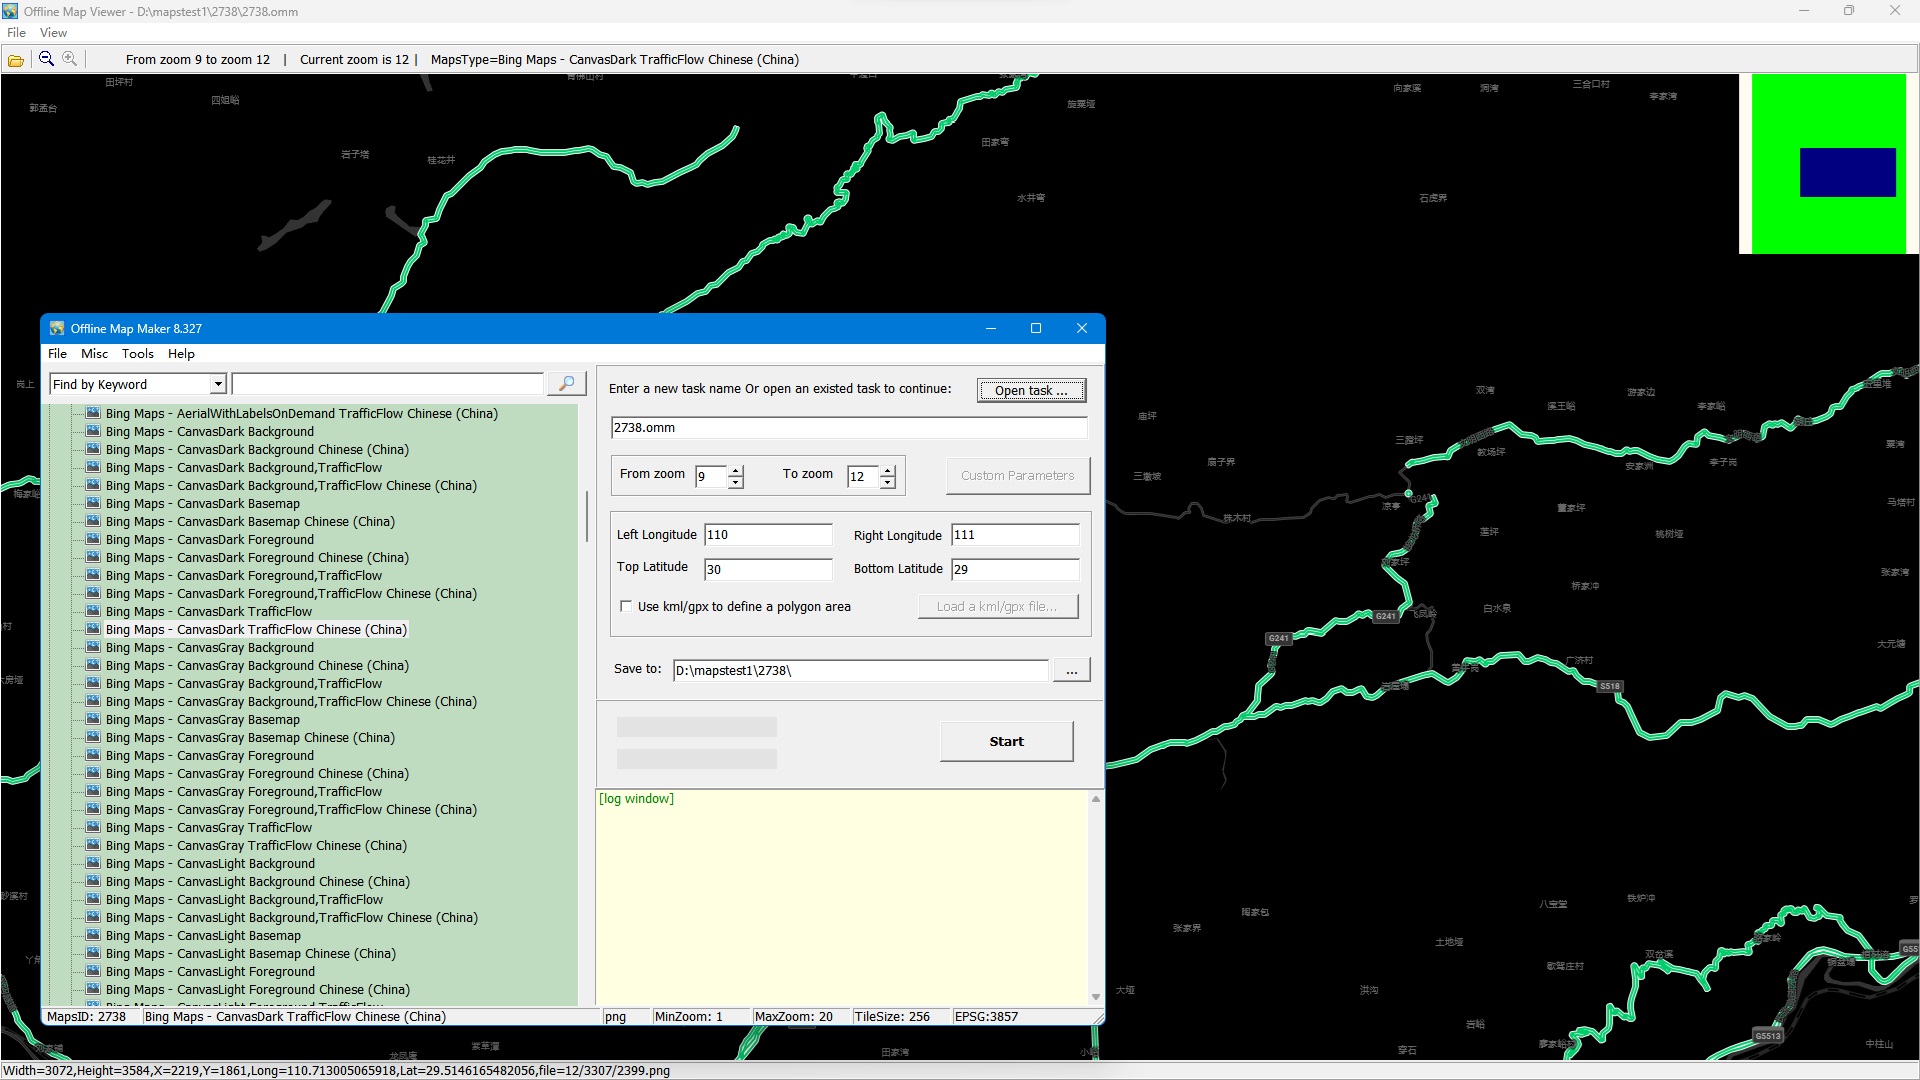Select CanvasLight Basemap Chinese (China) row
The width and height of the screenshot is (1920, 1080).
click(x=250, y=953)
